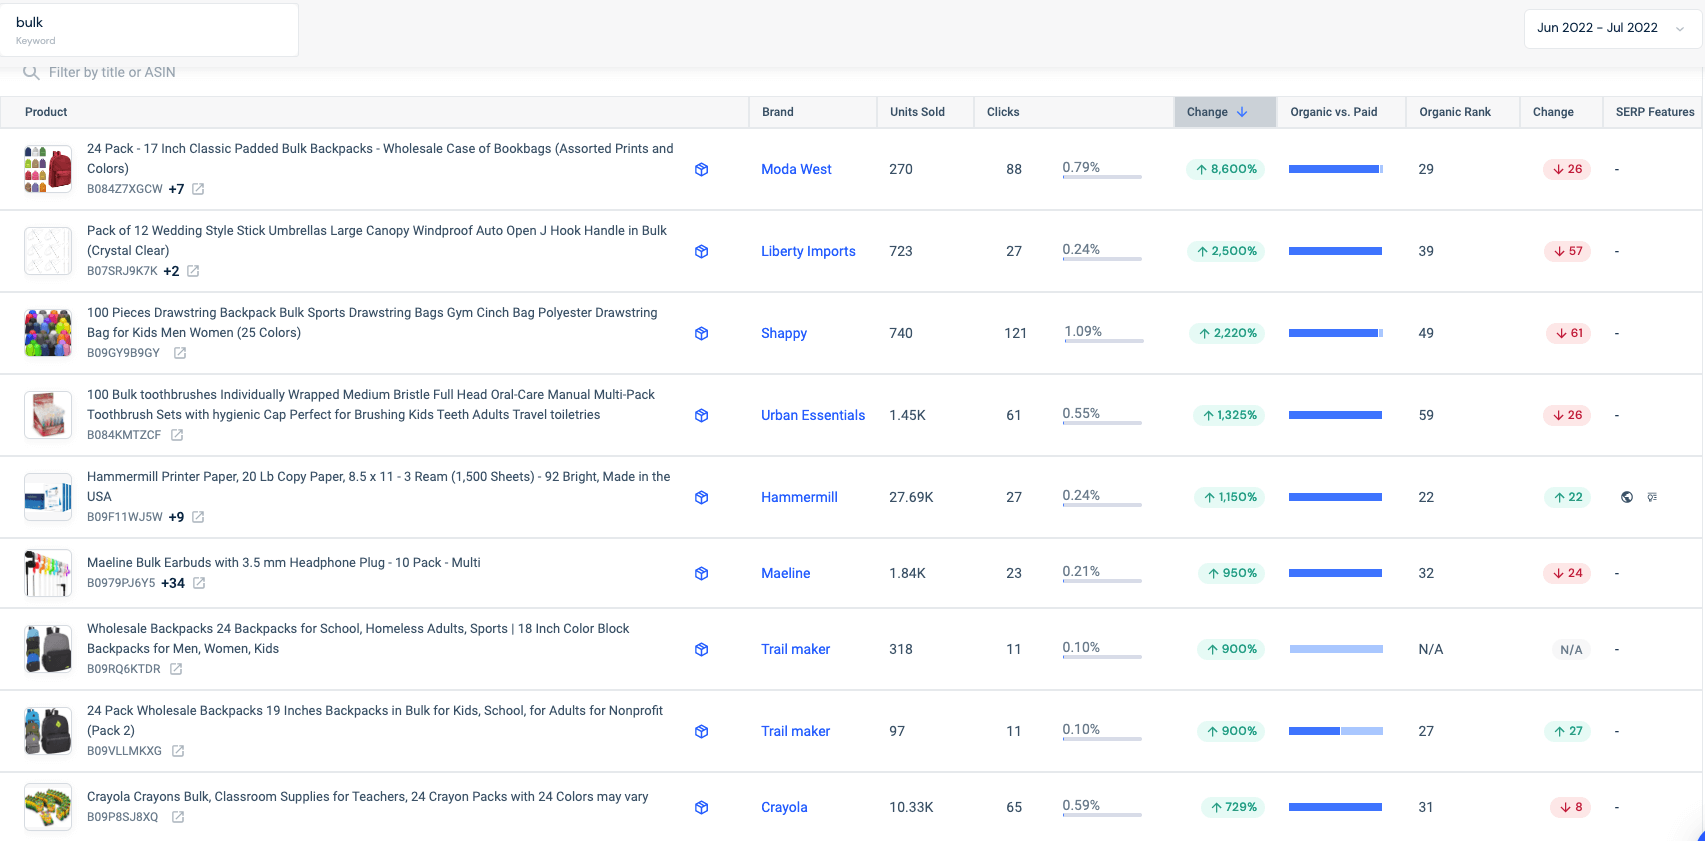
Task: Click the search magnifier icon in filter bar
Action: [x=31, y=72]
